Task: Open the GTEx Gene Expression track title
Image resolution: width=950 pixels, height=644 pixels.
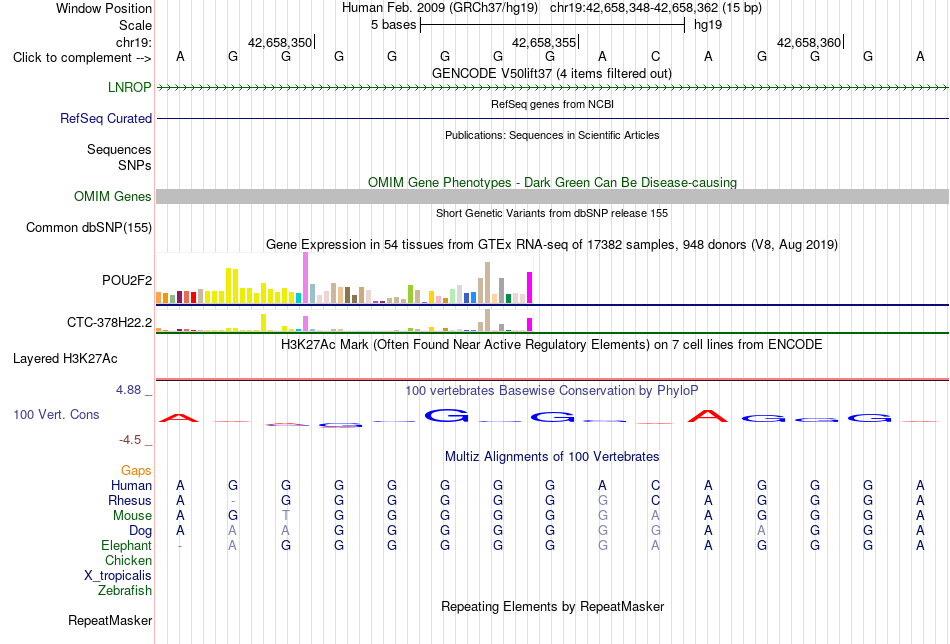Action: [x=552, y=245]
